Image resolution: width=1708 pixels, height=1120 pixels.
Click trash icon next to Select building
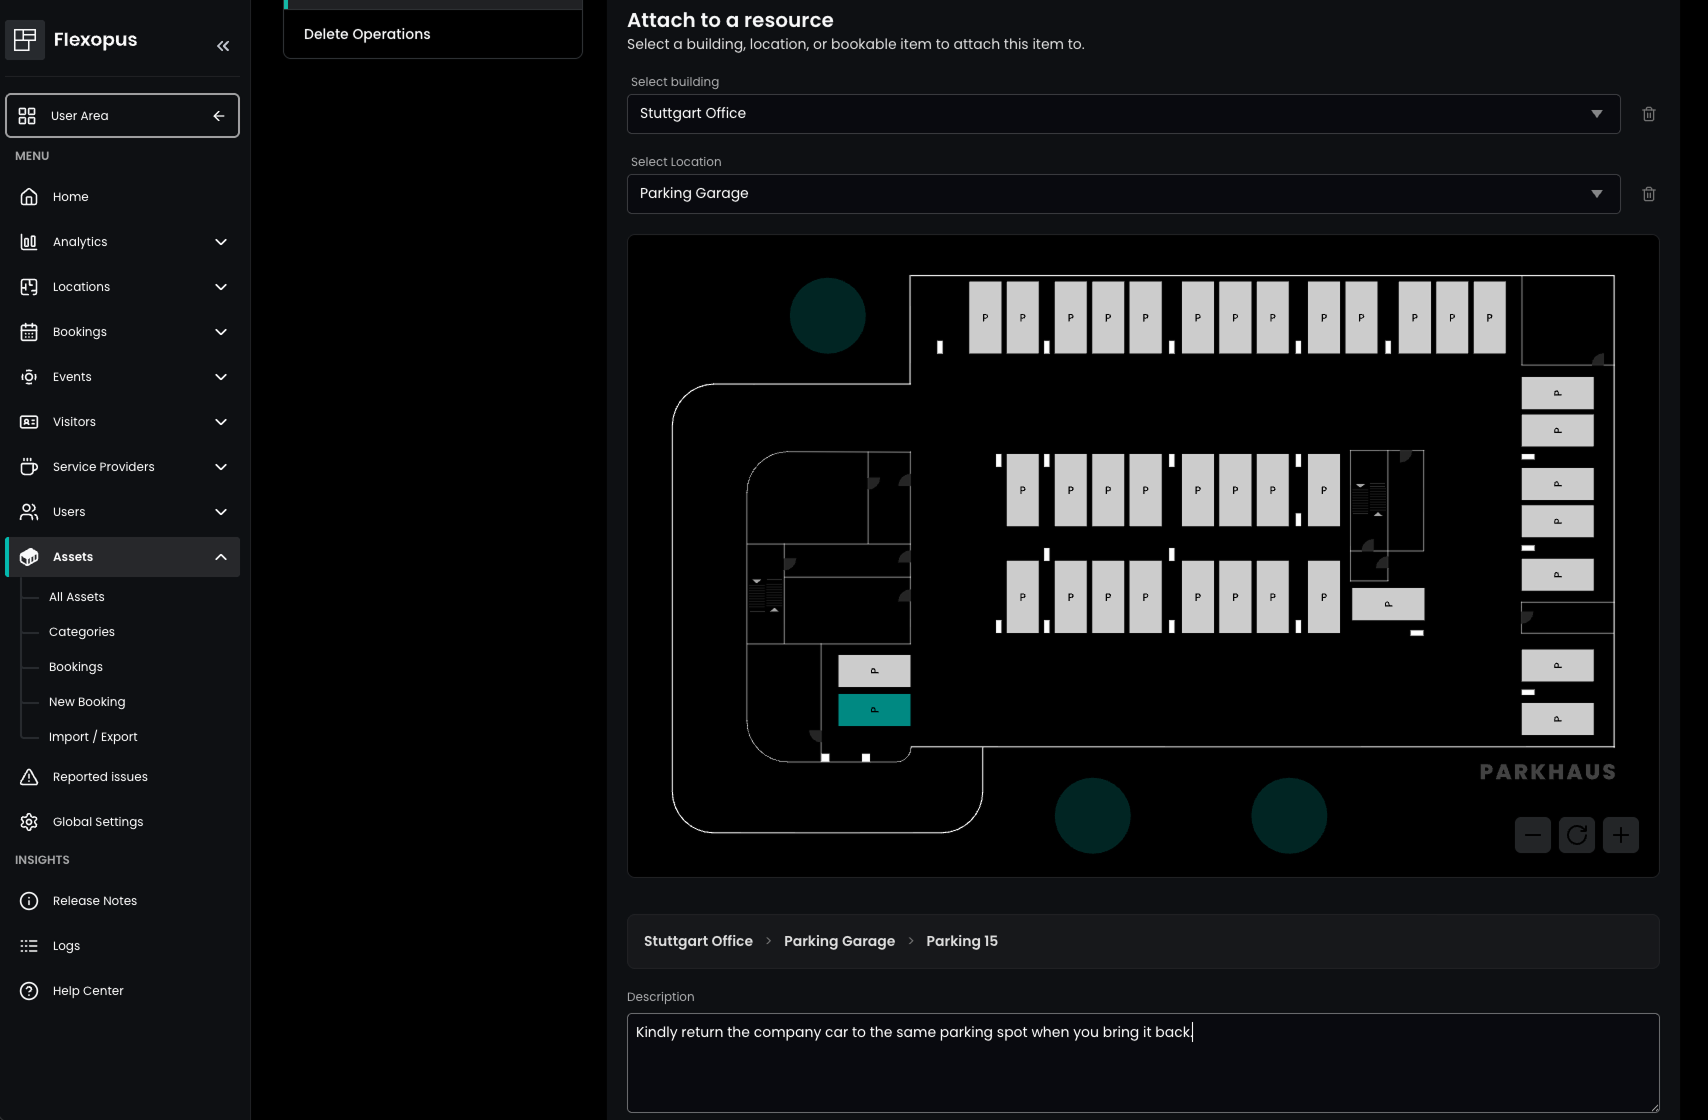[1648, 114]
